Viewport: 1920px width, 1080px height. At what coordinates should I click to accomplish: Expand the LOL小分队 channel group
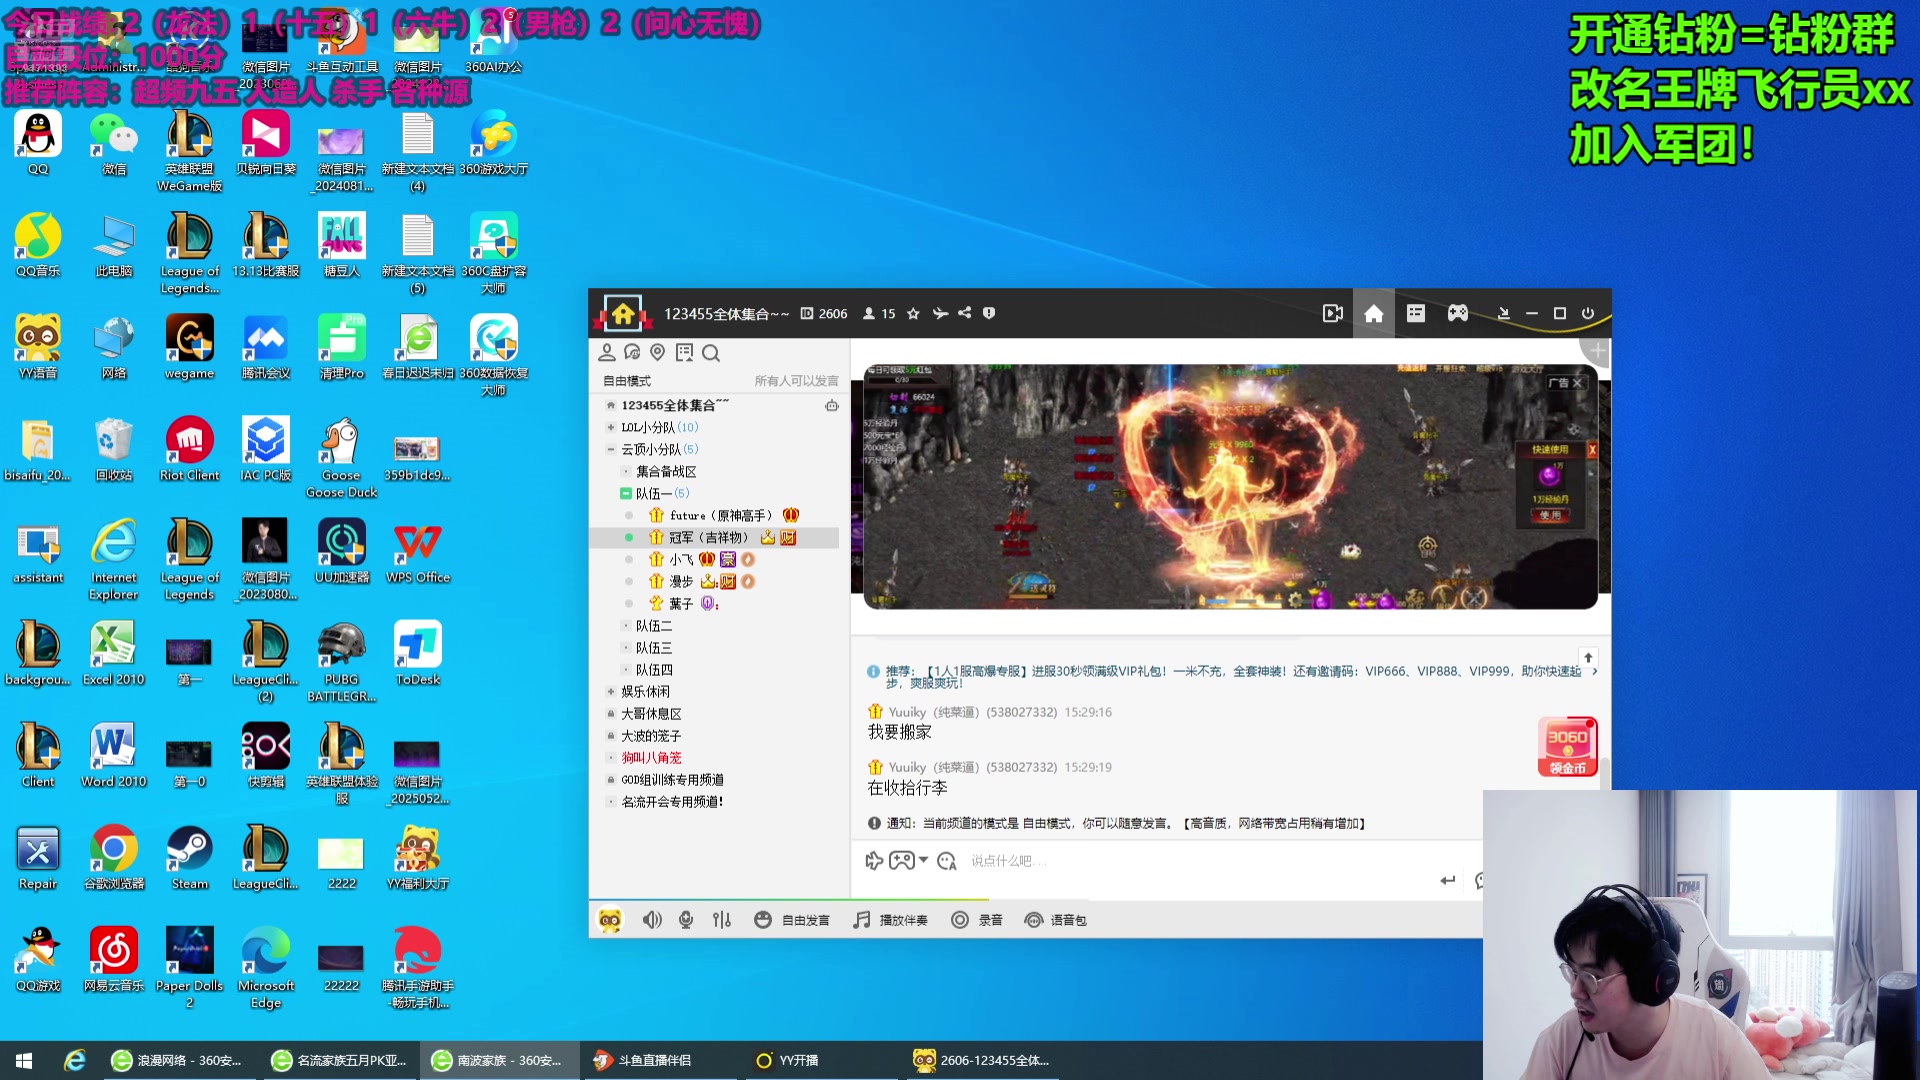tap(611, 428)
